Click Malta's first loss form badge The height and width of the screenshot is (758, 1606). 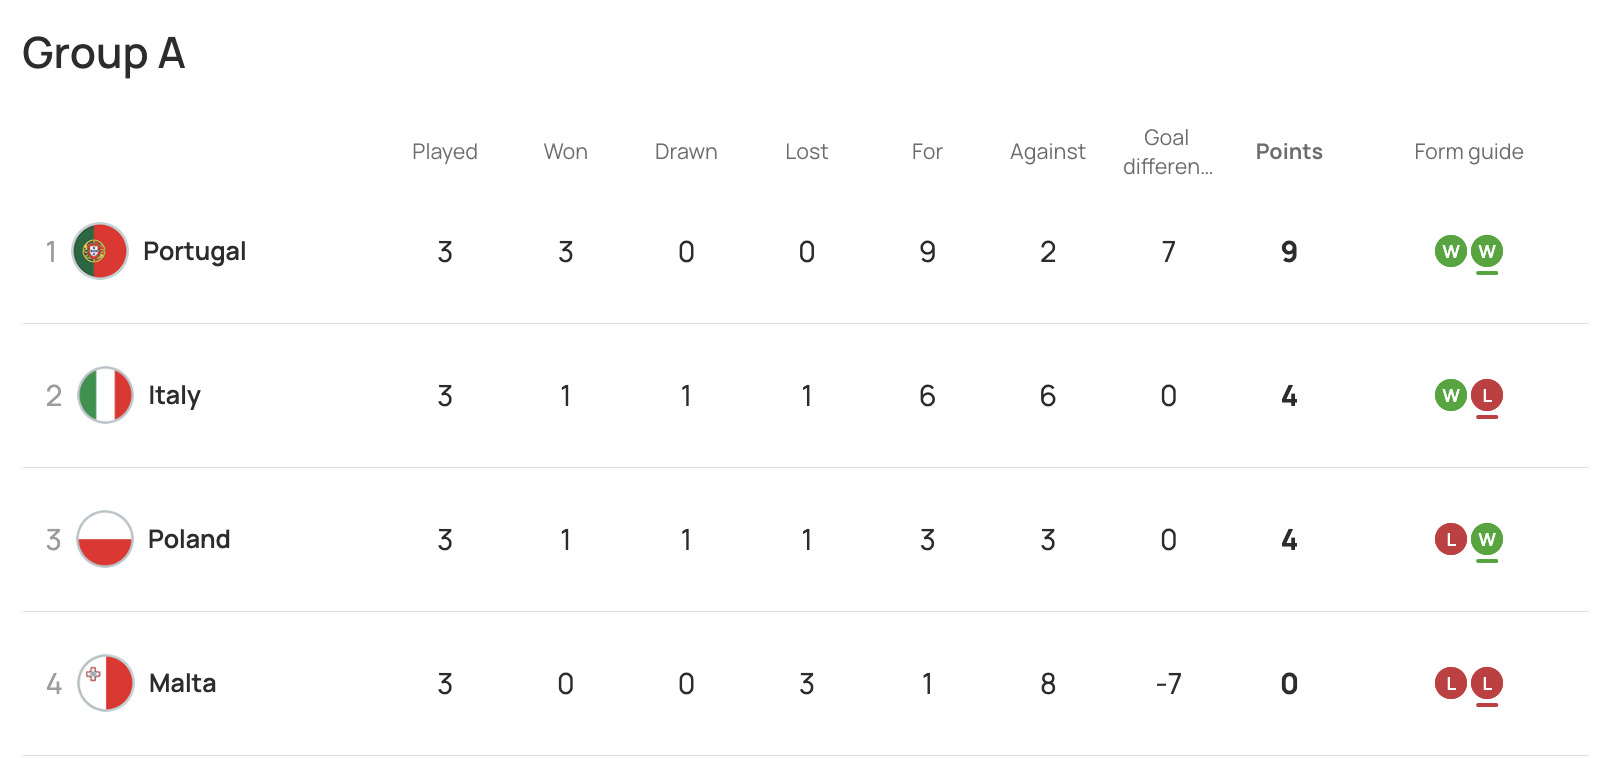click(1451, 683)
